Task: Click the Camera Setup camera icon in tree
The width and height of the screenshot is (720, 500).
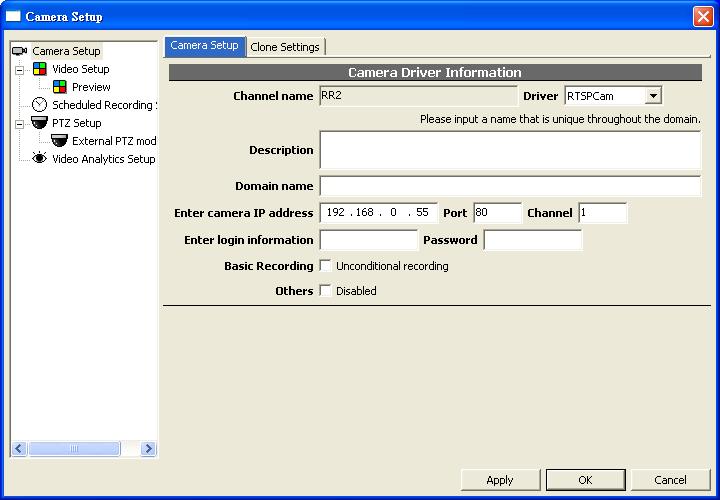Action: (x=20, y=51)
